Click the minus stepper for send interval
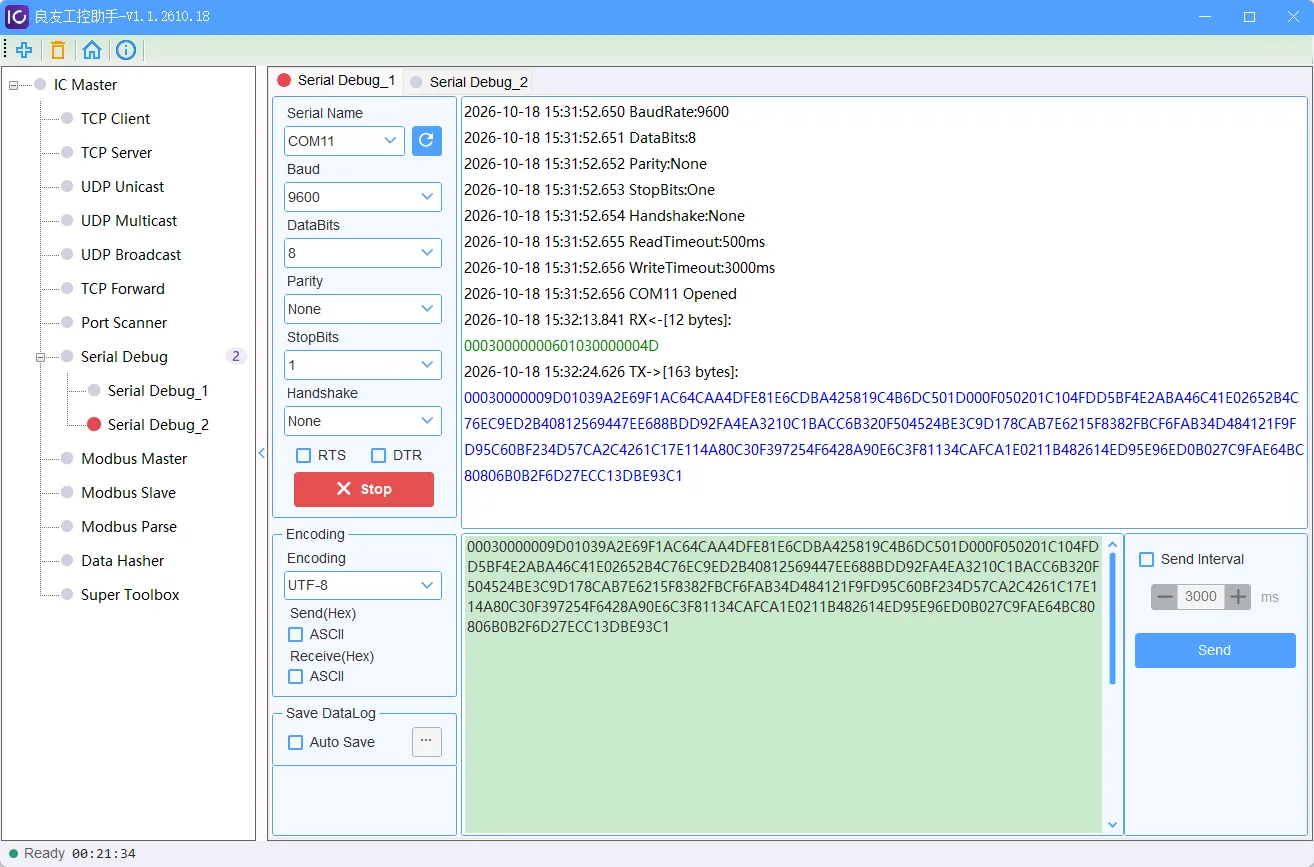This screenshot has width=1314, height=867. 1164,597
